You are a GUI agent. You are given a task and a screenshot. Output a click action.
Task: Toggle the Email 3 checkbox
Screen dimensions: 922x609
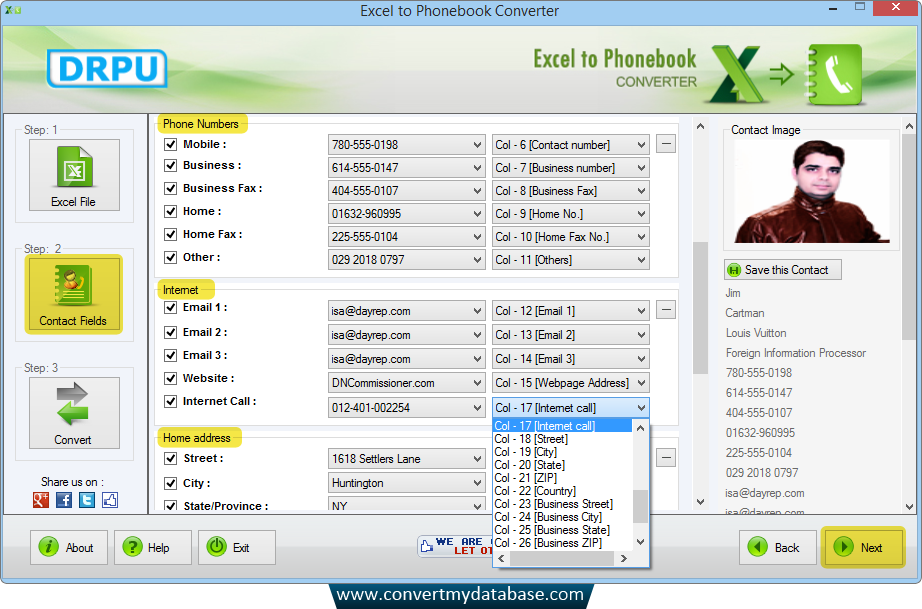(x=171, y=355)
